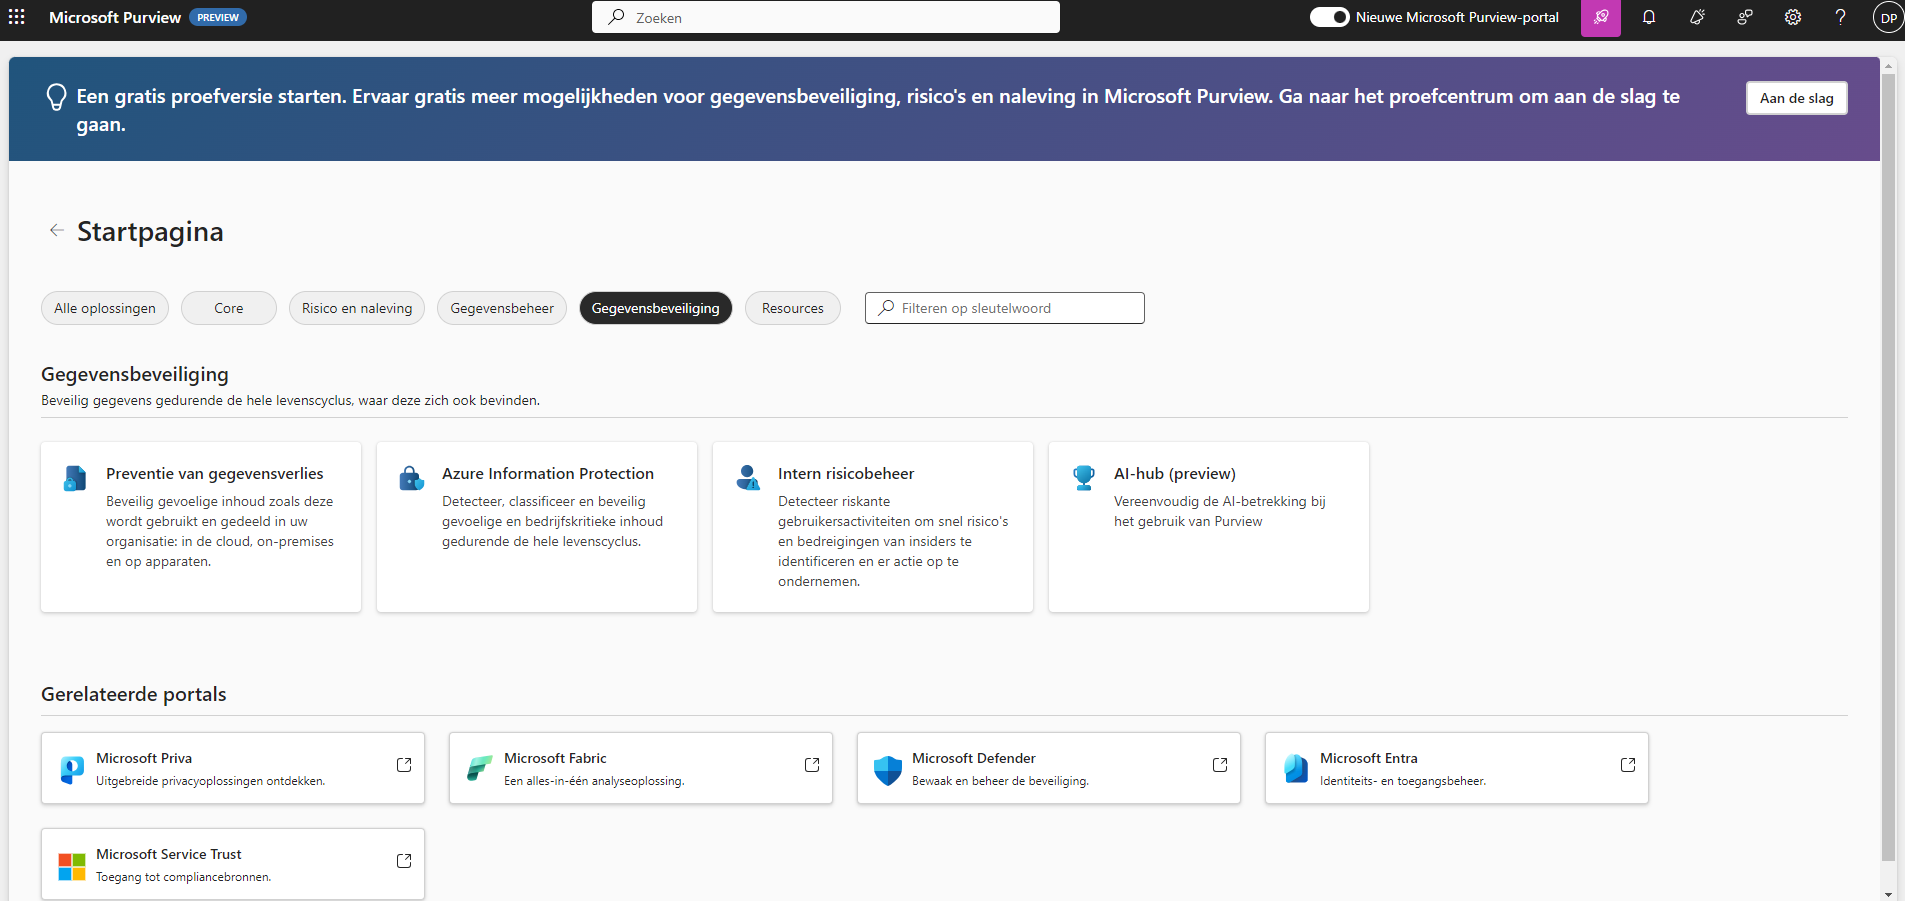This screenshot has height=901, width=1905.
Task: Open Microsoft Defender external link
Action: [1220, 764]
